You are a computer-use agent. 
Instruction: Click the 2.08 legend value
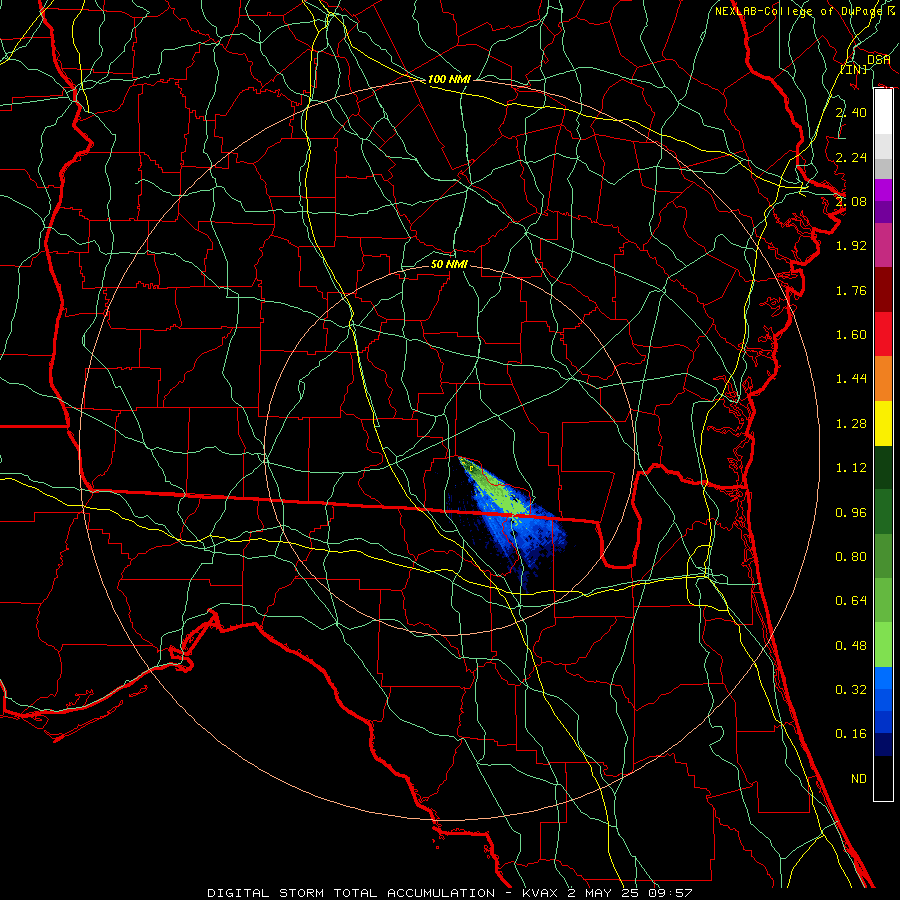pyautogui.click(x=851, y=201)
